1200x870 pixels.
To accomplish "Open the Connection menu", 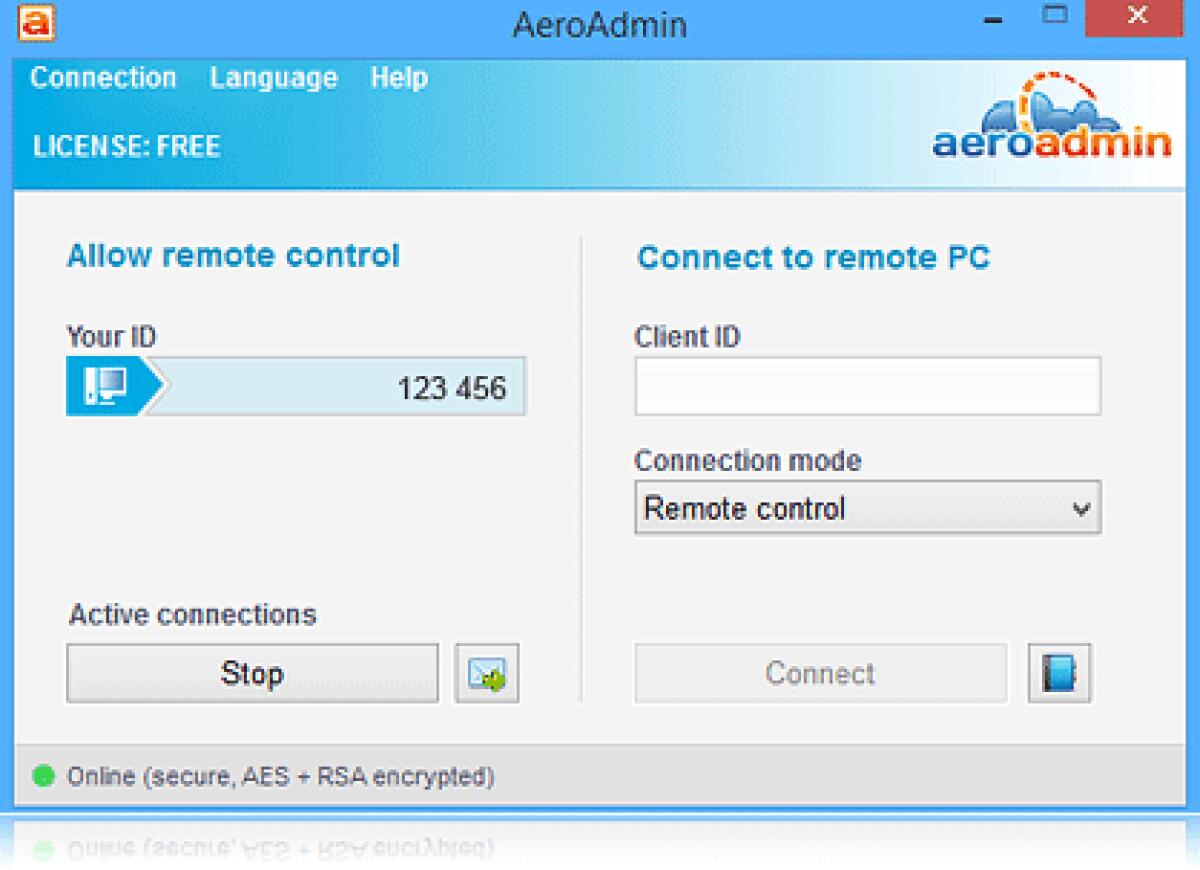I will point(103,78).
